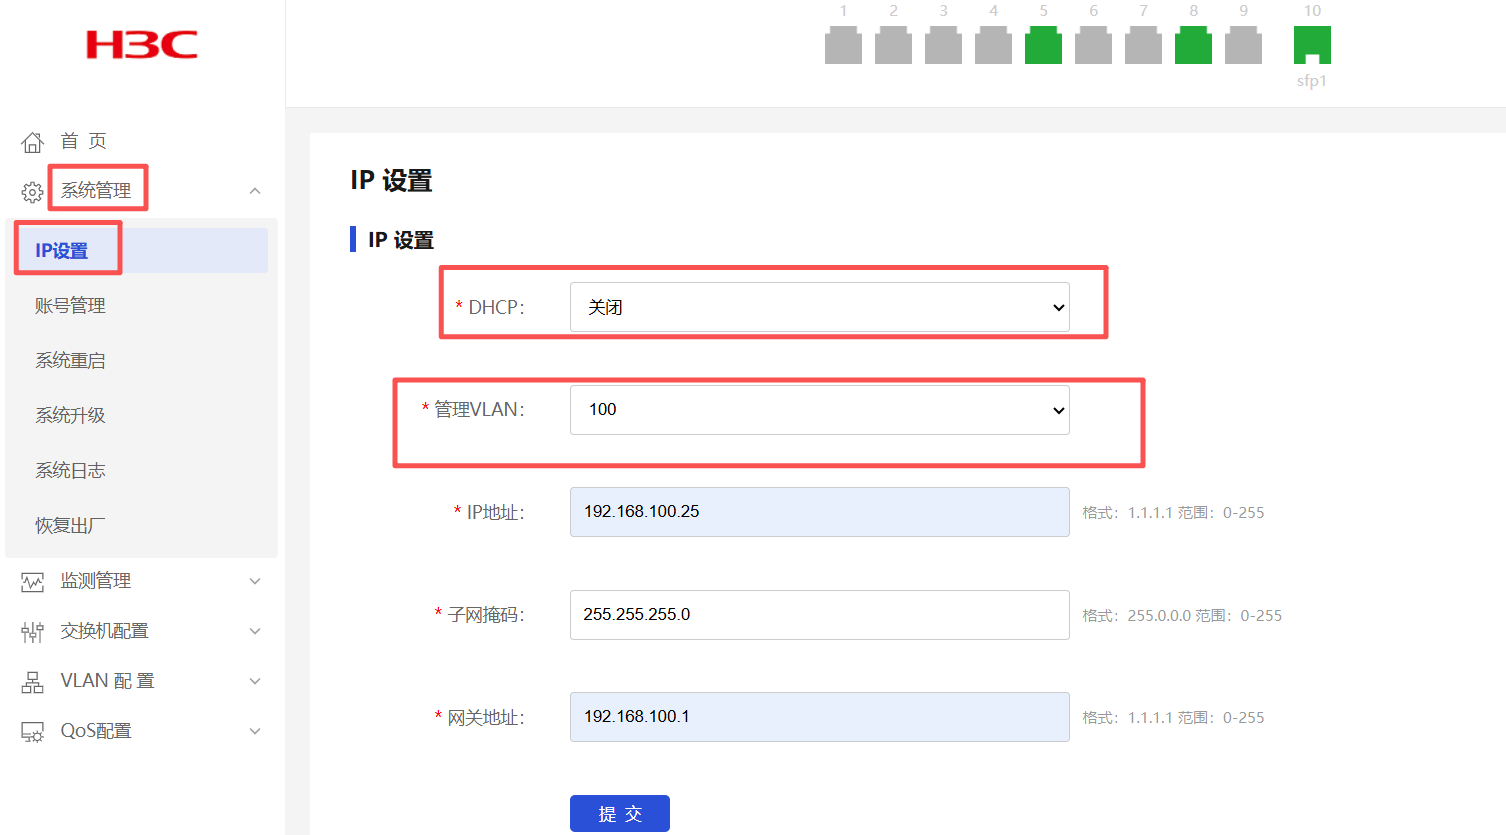Click green port 5 icon

click(1043, 46)
